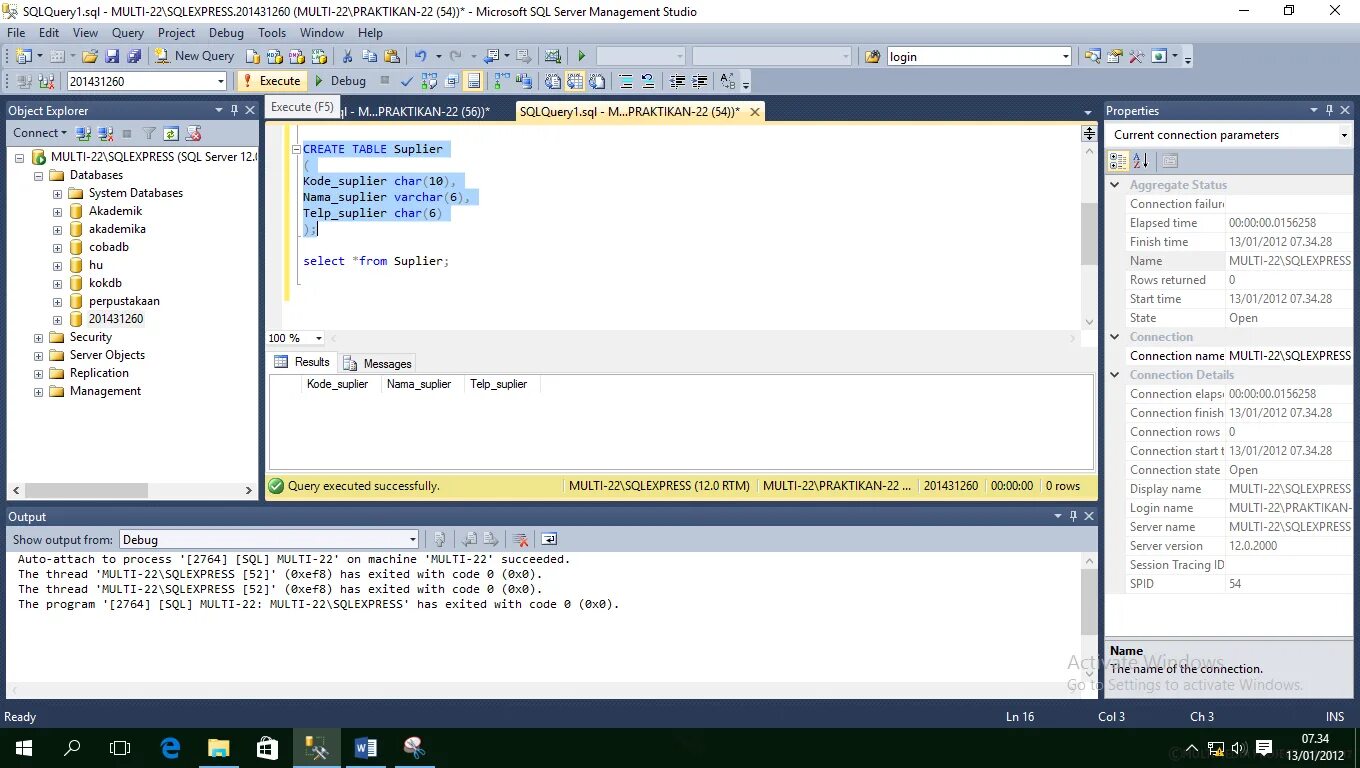Expand the Security folder node

(x=39, y=337)
